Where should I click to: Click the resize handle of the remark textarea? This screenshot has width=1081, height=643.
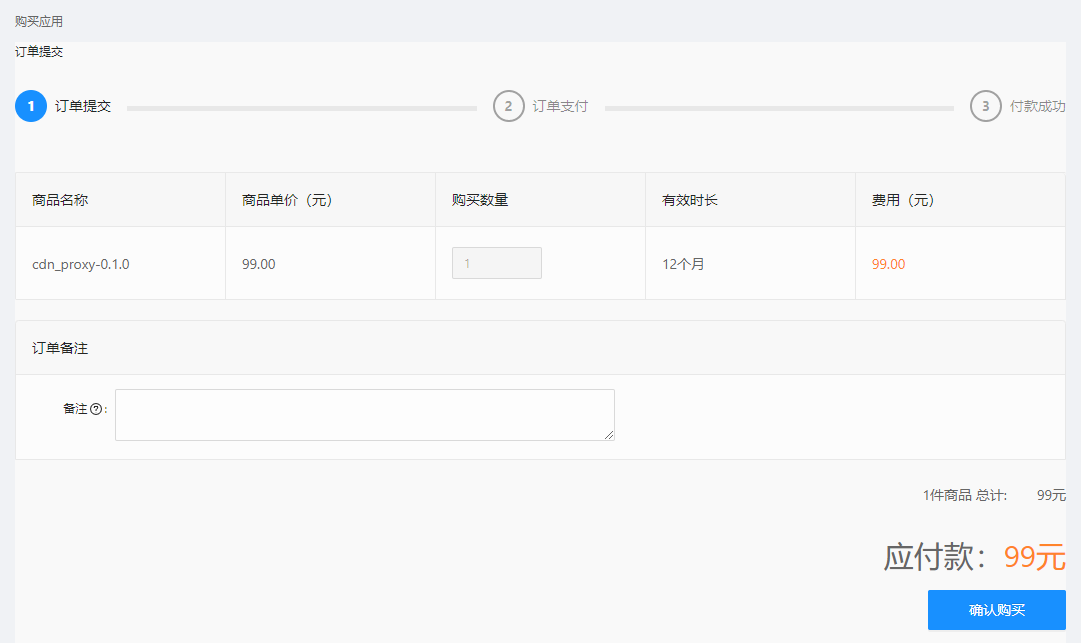click(x=608, y=434)
